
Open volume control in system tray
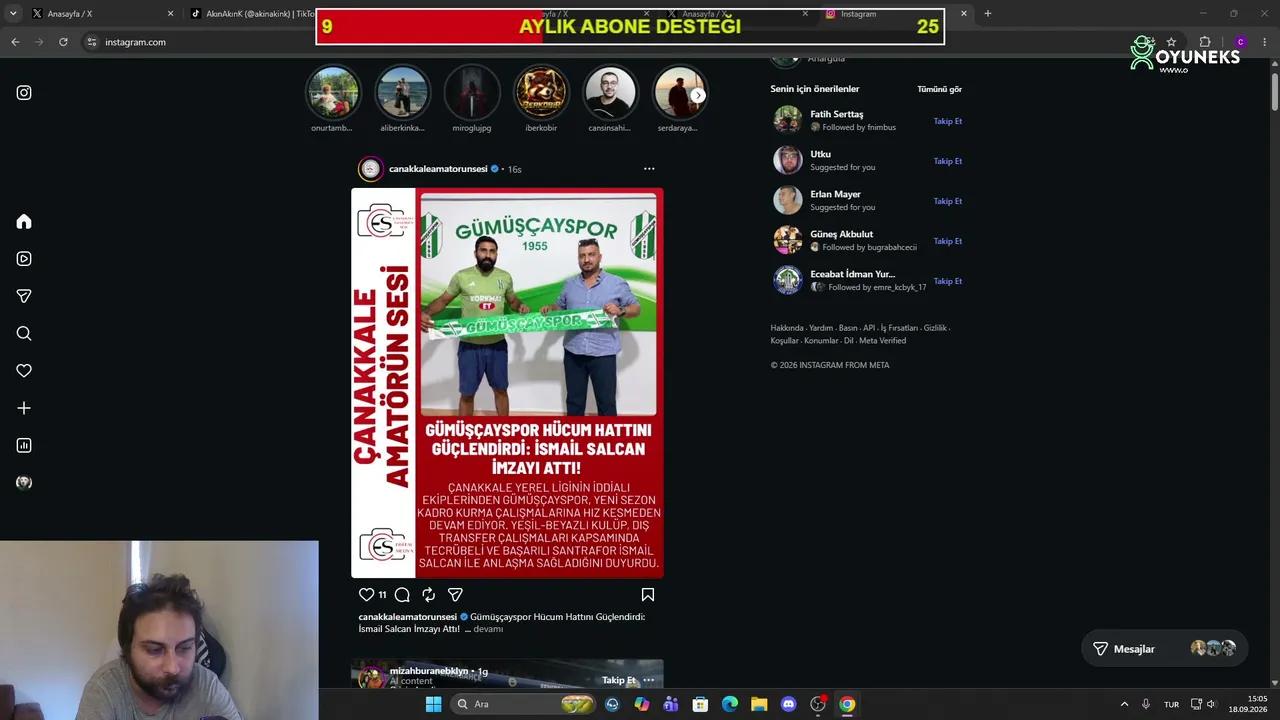point(1212,704)
